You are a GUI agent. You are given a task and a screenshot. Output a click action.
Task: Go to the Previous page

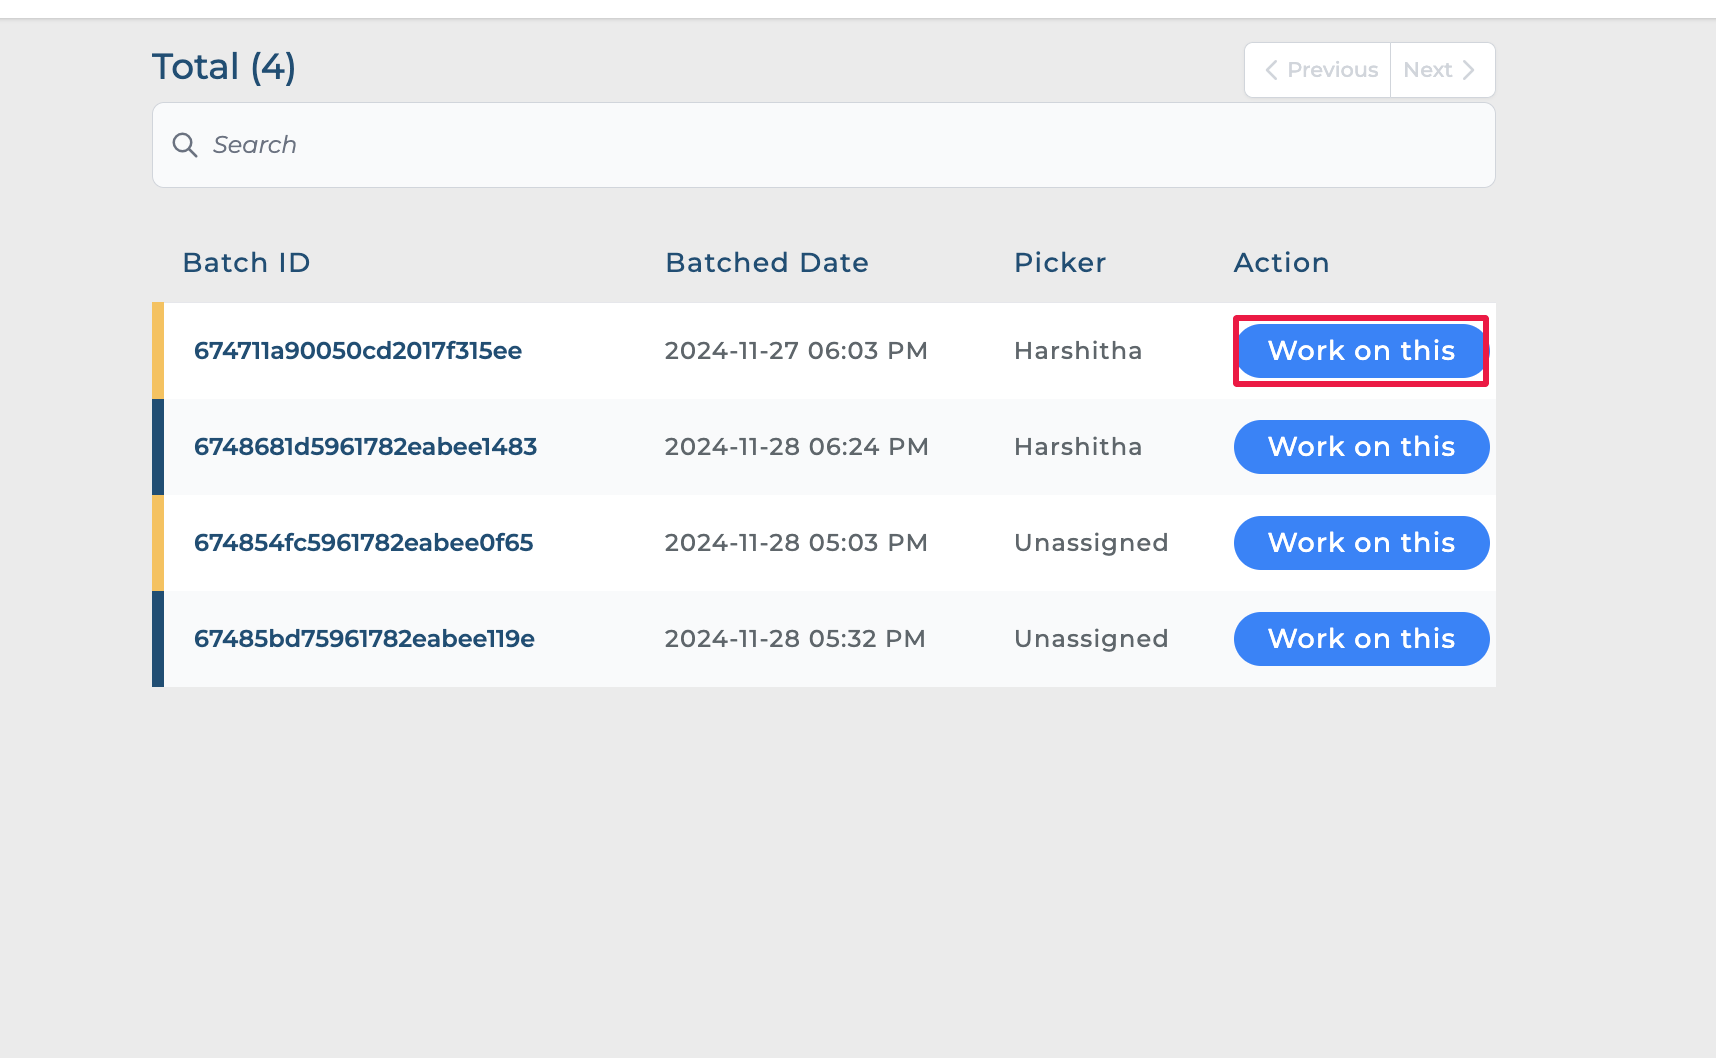click(1320, 70)
